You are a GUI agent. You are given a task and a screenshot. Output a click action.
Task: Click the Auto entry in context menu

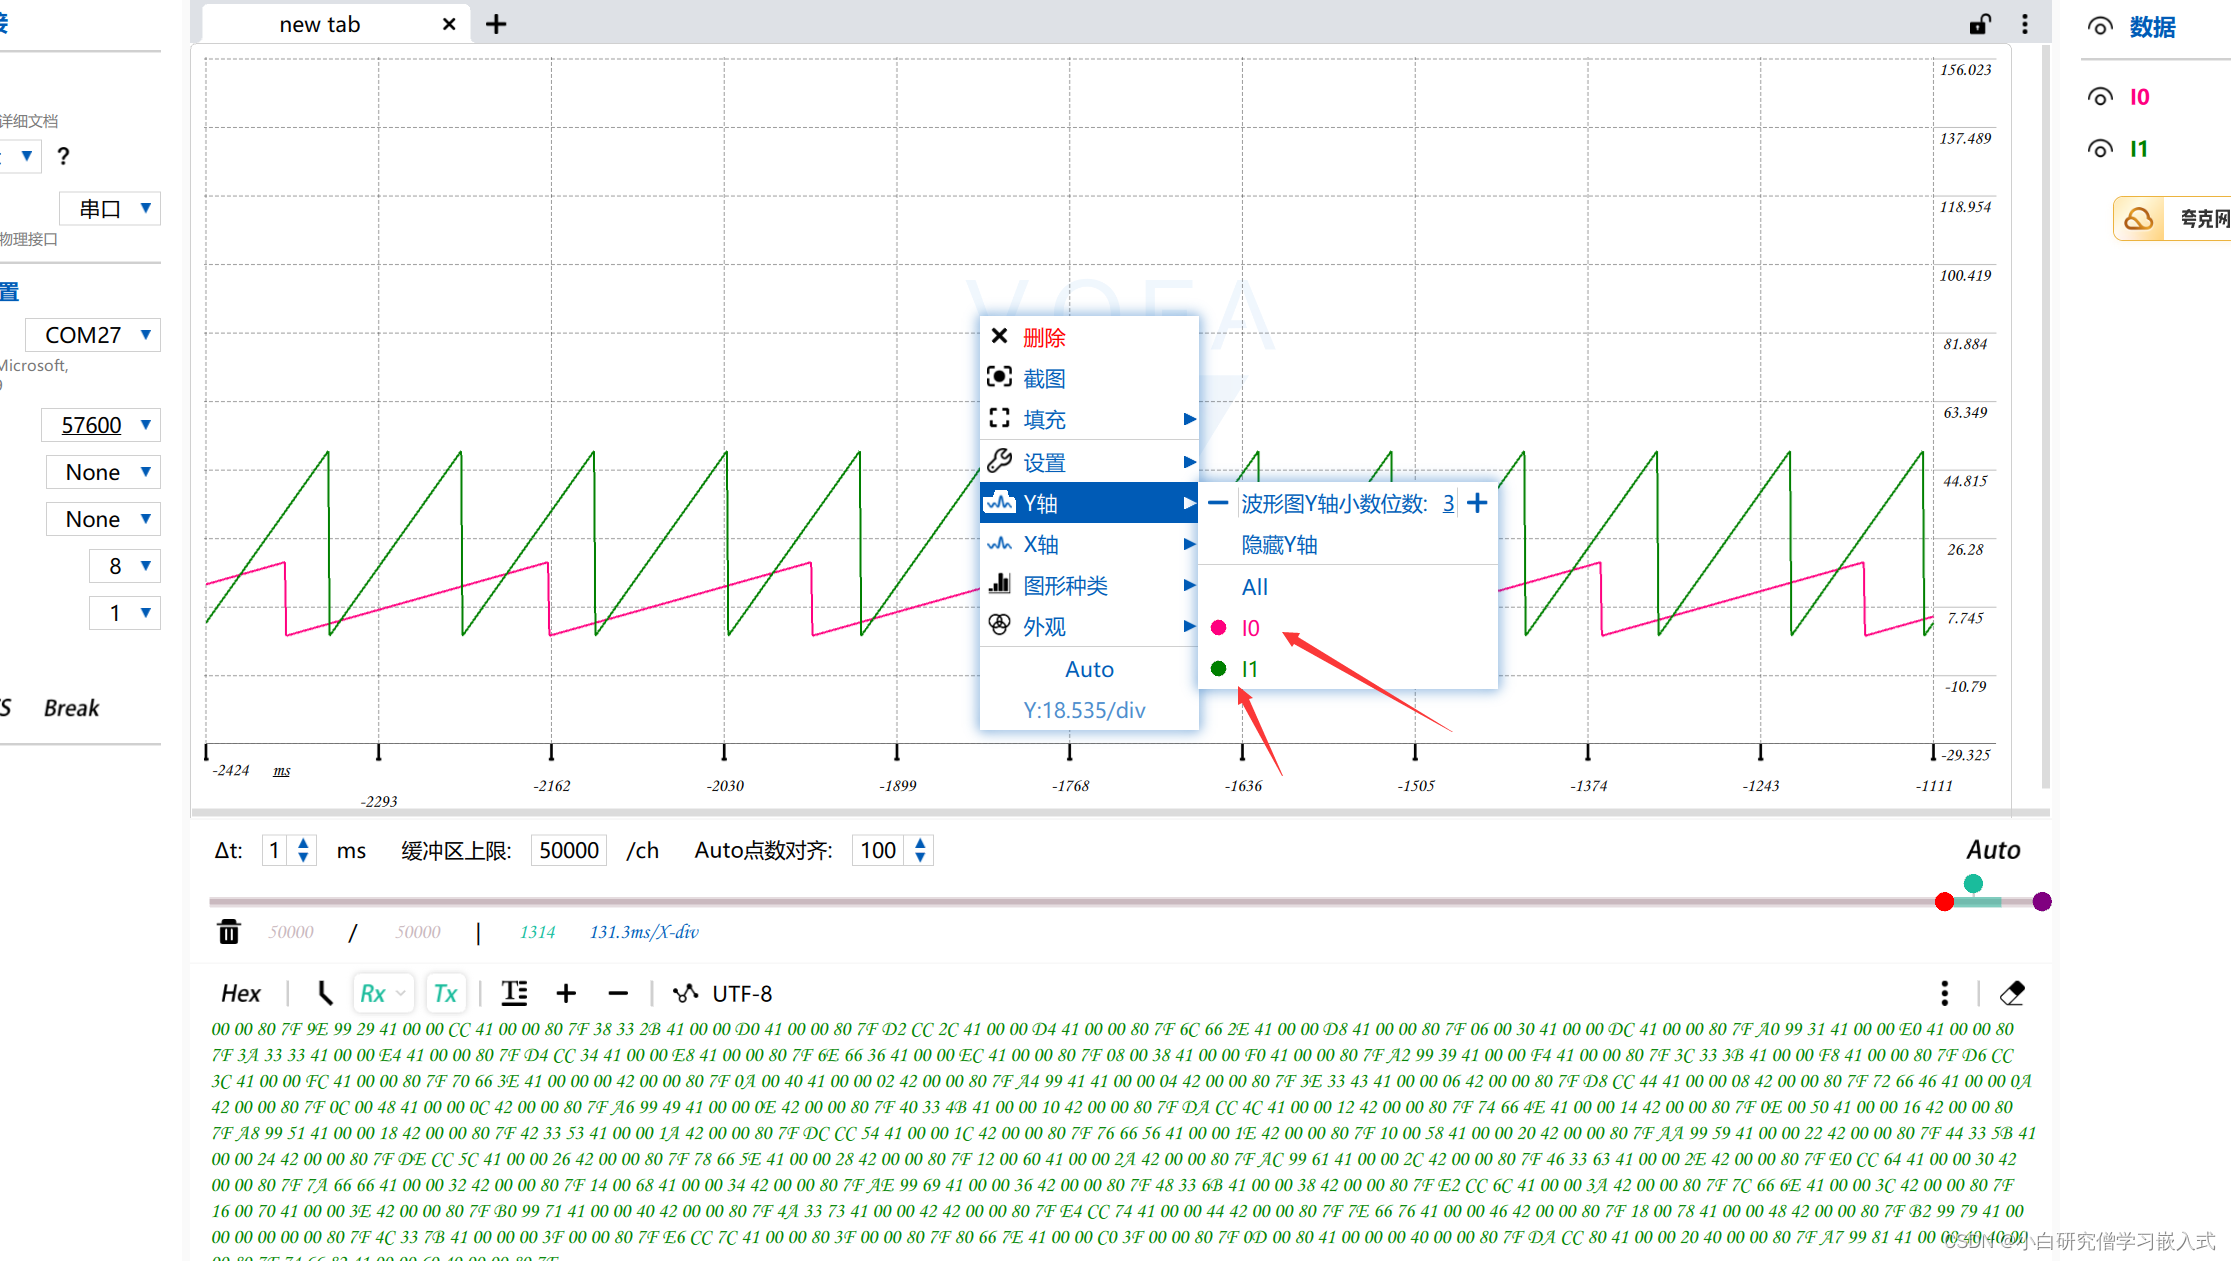click(1089, 669)
